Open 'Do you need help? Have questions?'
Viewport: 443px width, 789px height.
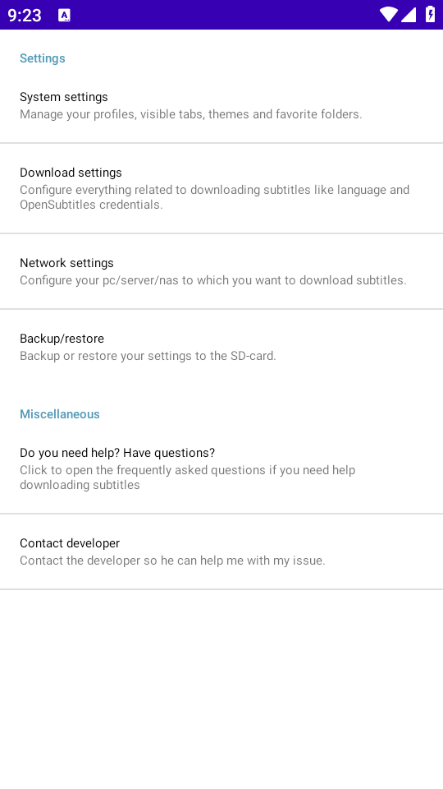click(x=222, y=468)
